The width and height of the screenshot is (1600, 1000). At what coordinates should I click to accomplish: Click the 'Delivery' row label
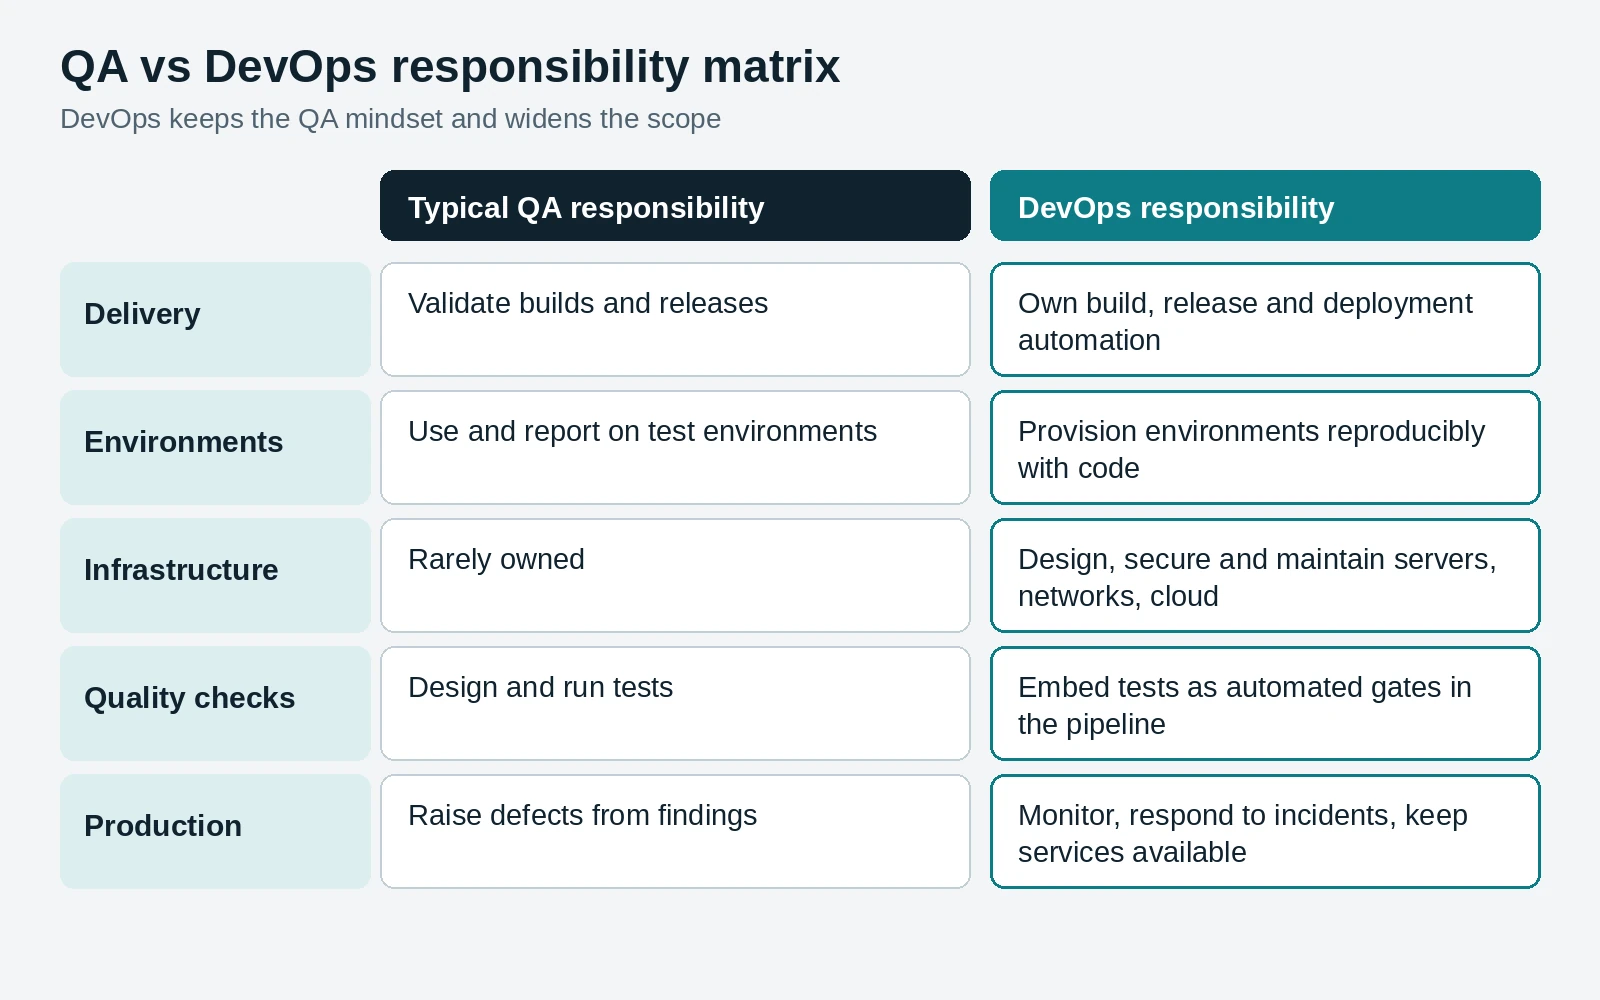pyautogui.click(x=215, y=320)
